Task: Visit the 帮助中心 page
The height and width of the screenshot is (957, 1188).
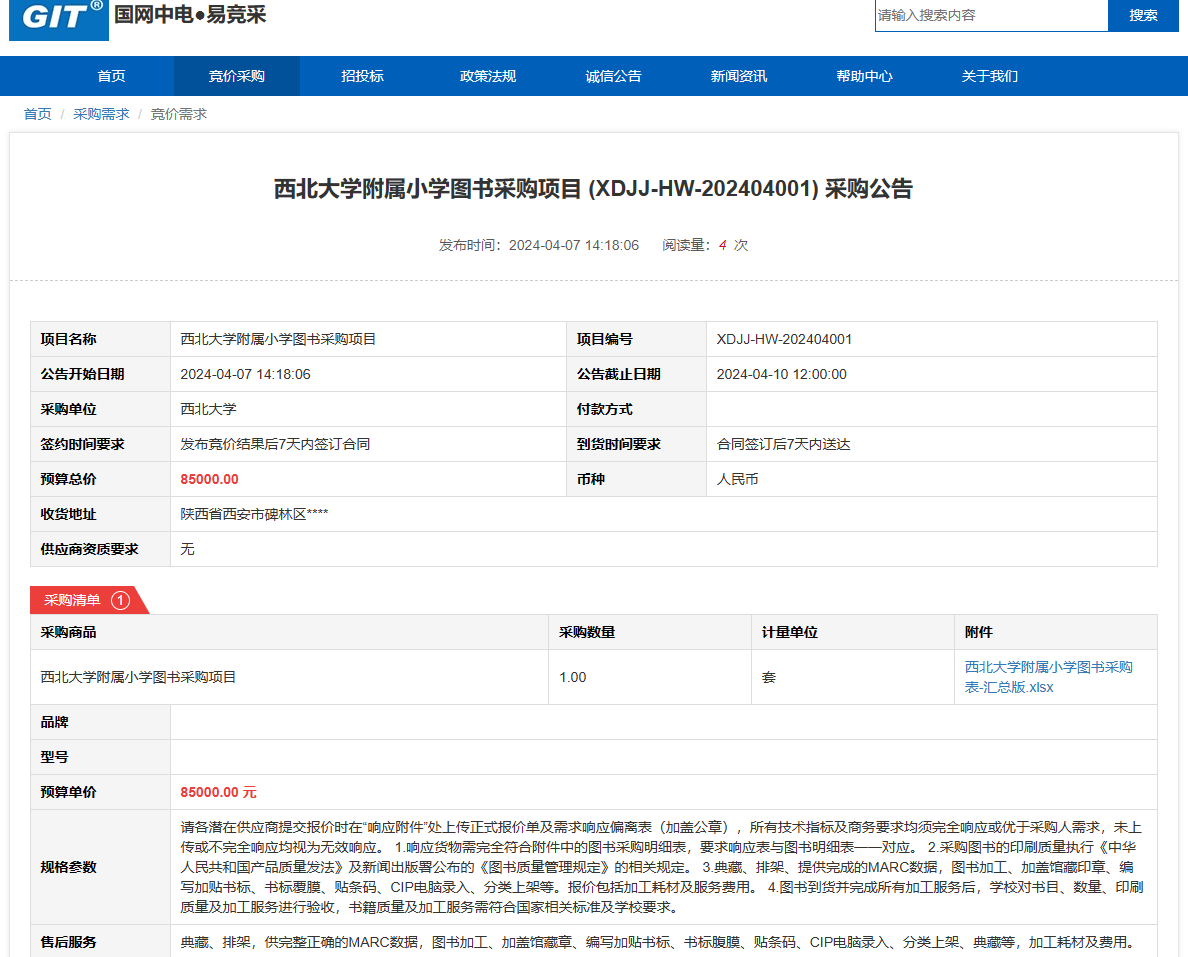Action: (864, 76)
